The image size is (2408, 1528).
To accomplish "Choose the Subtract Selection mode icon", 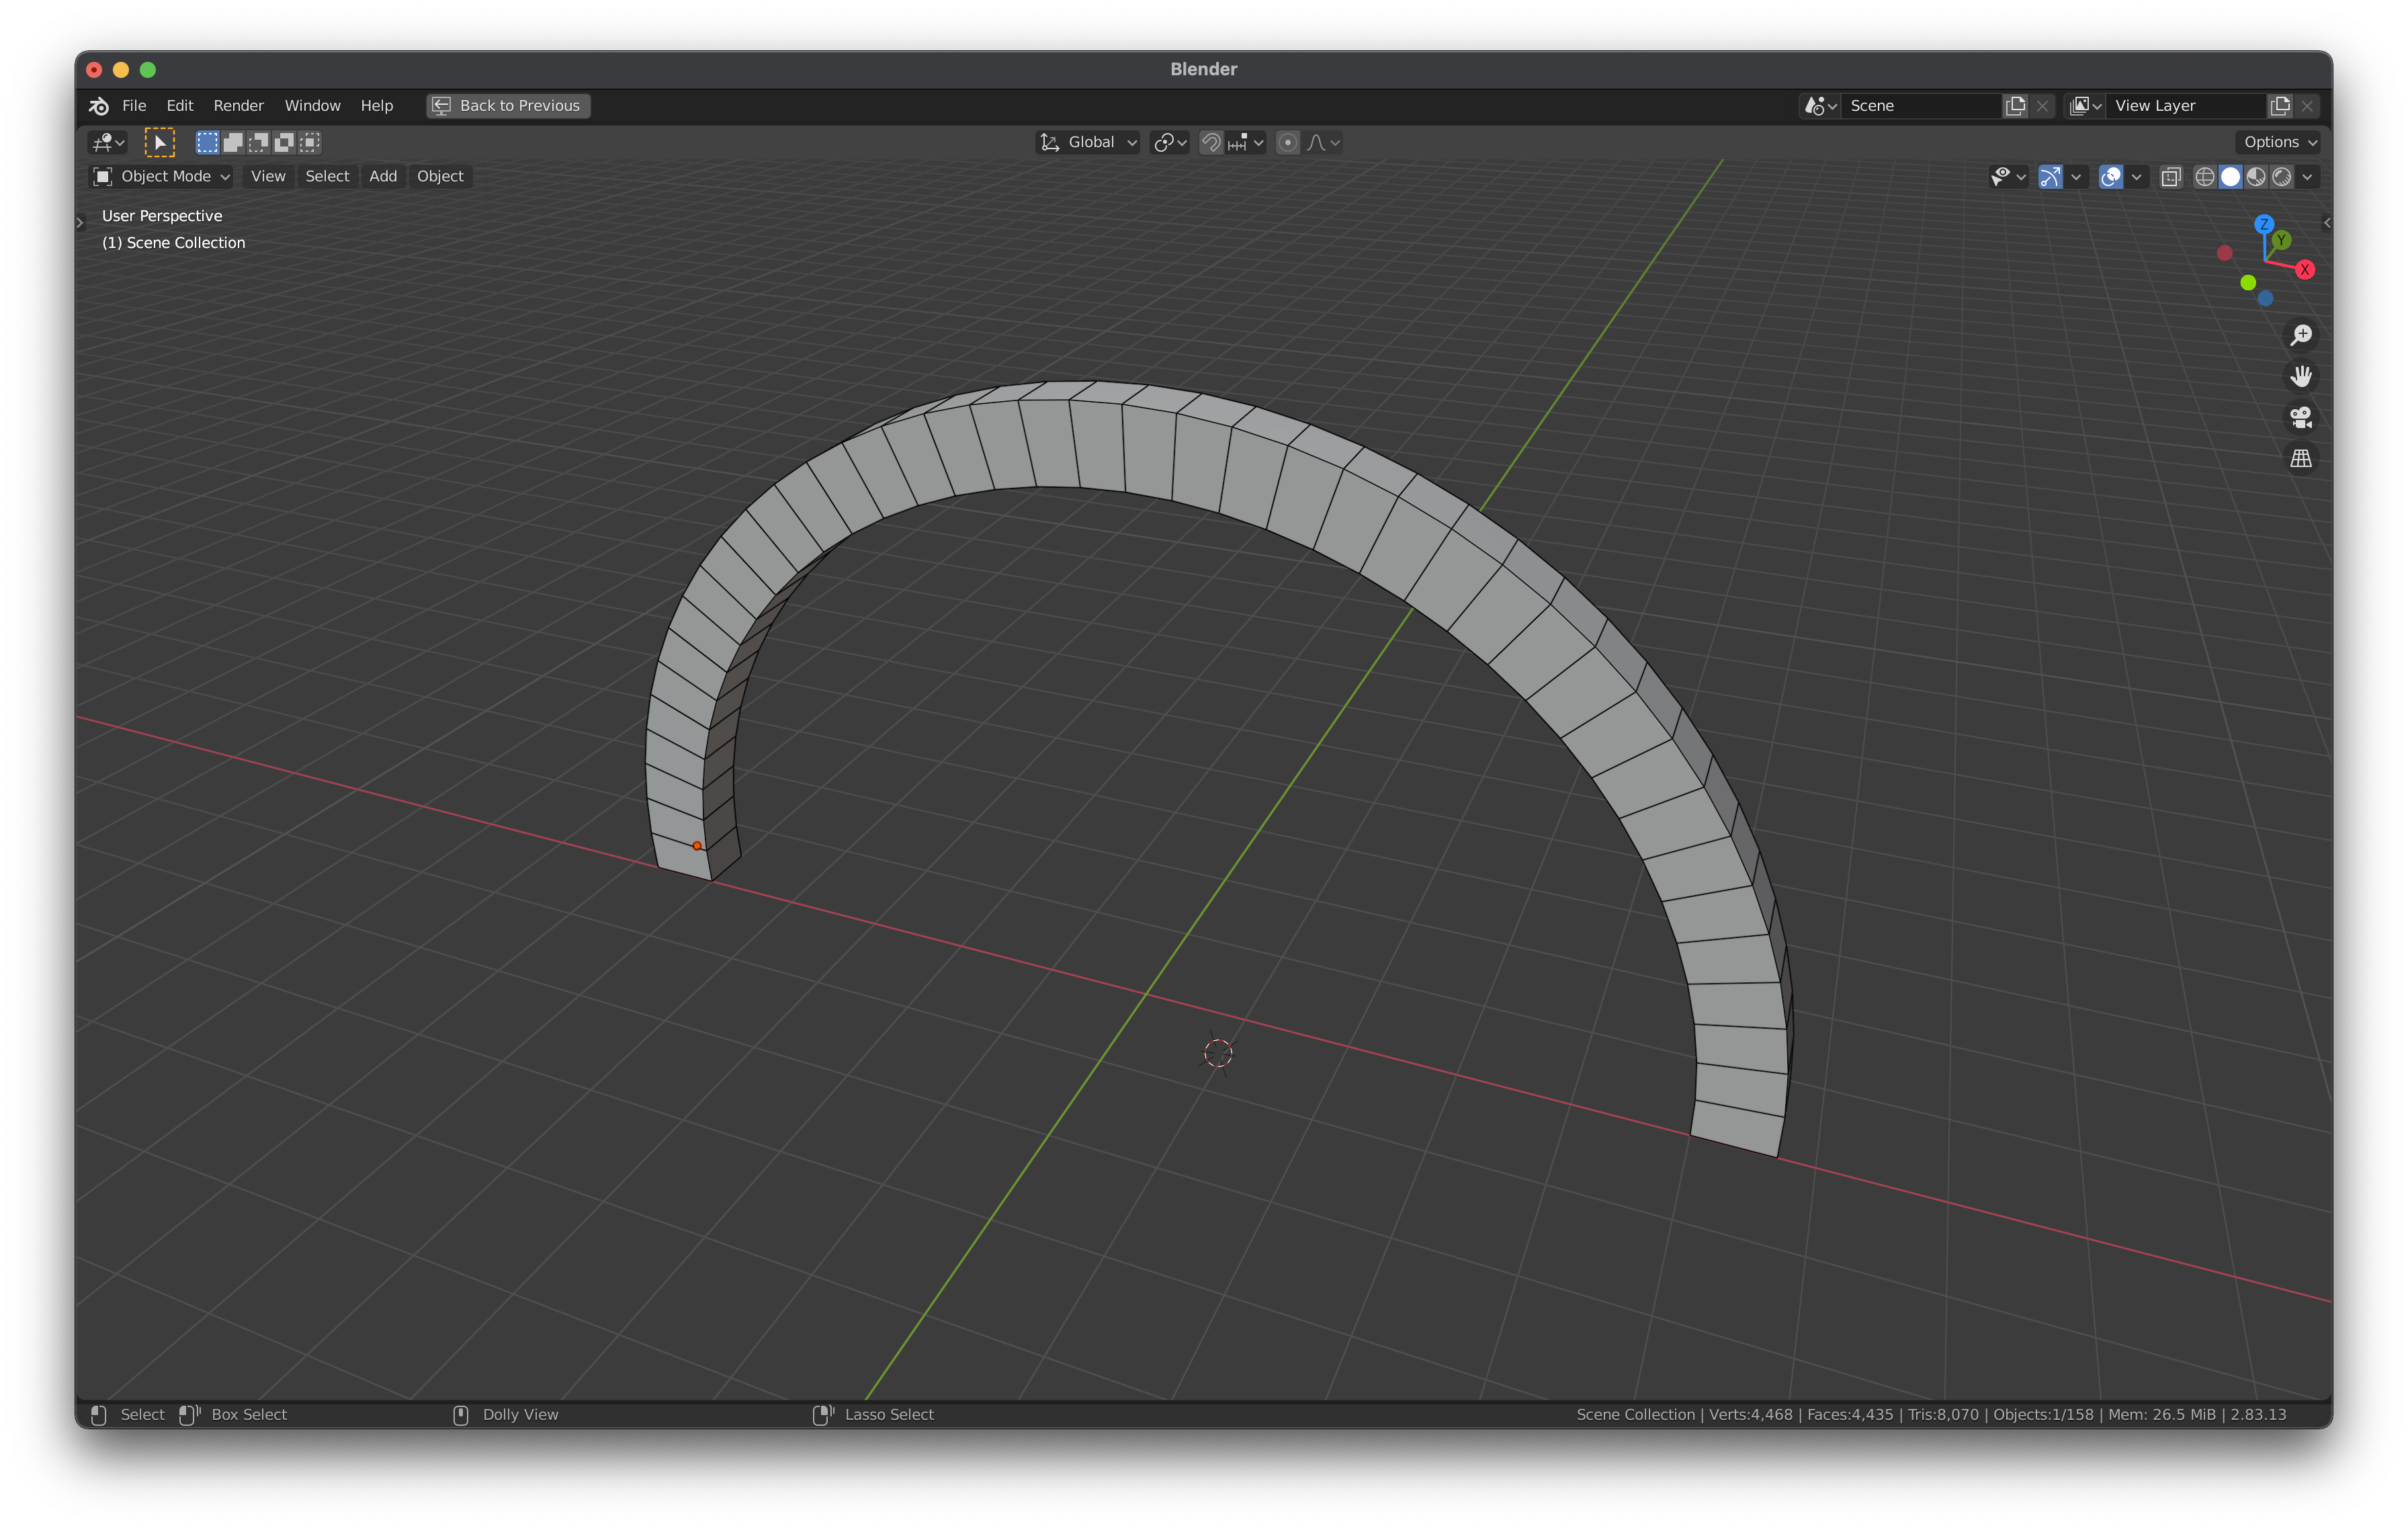I will (x=259, y=143).
